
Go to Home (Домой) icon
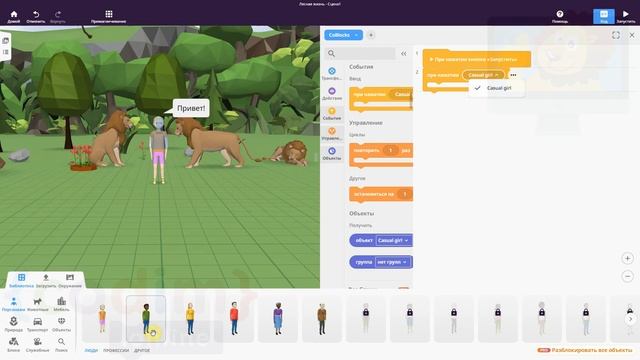[x=13, y=15]
